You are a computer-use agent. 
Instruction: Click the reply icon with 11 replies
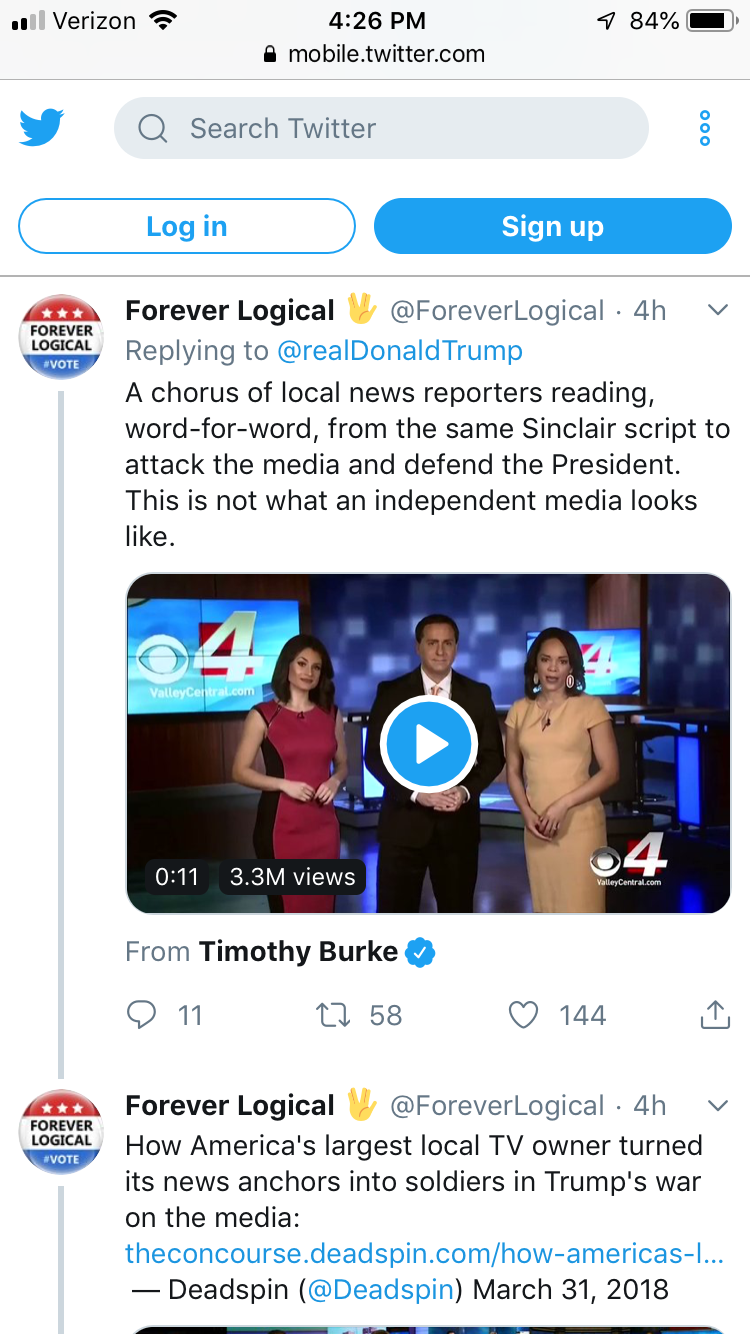click(142, 1015)
